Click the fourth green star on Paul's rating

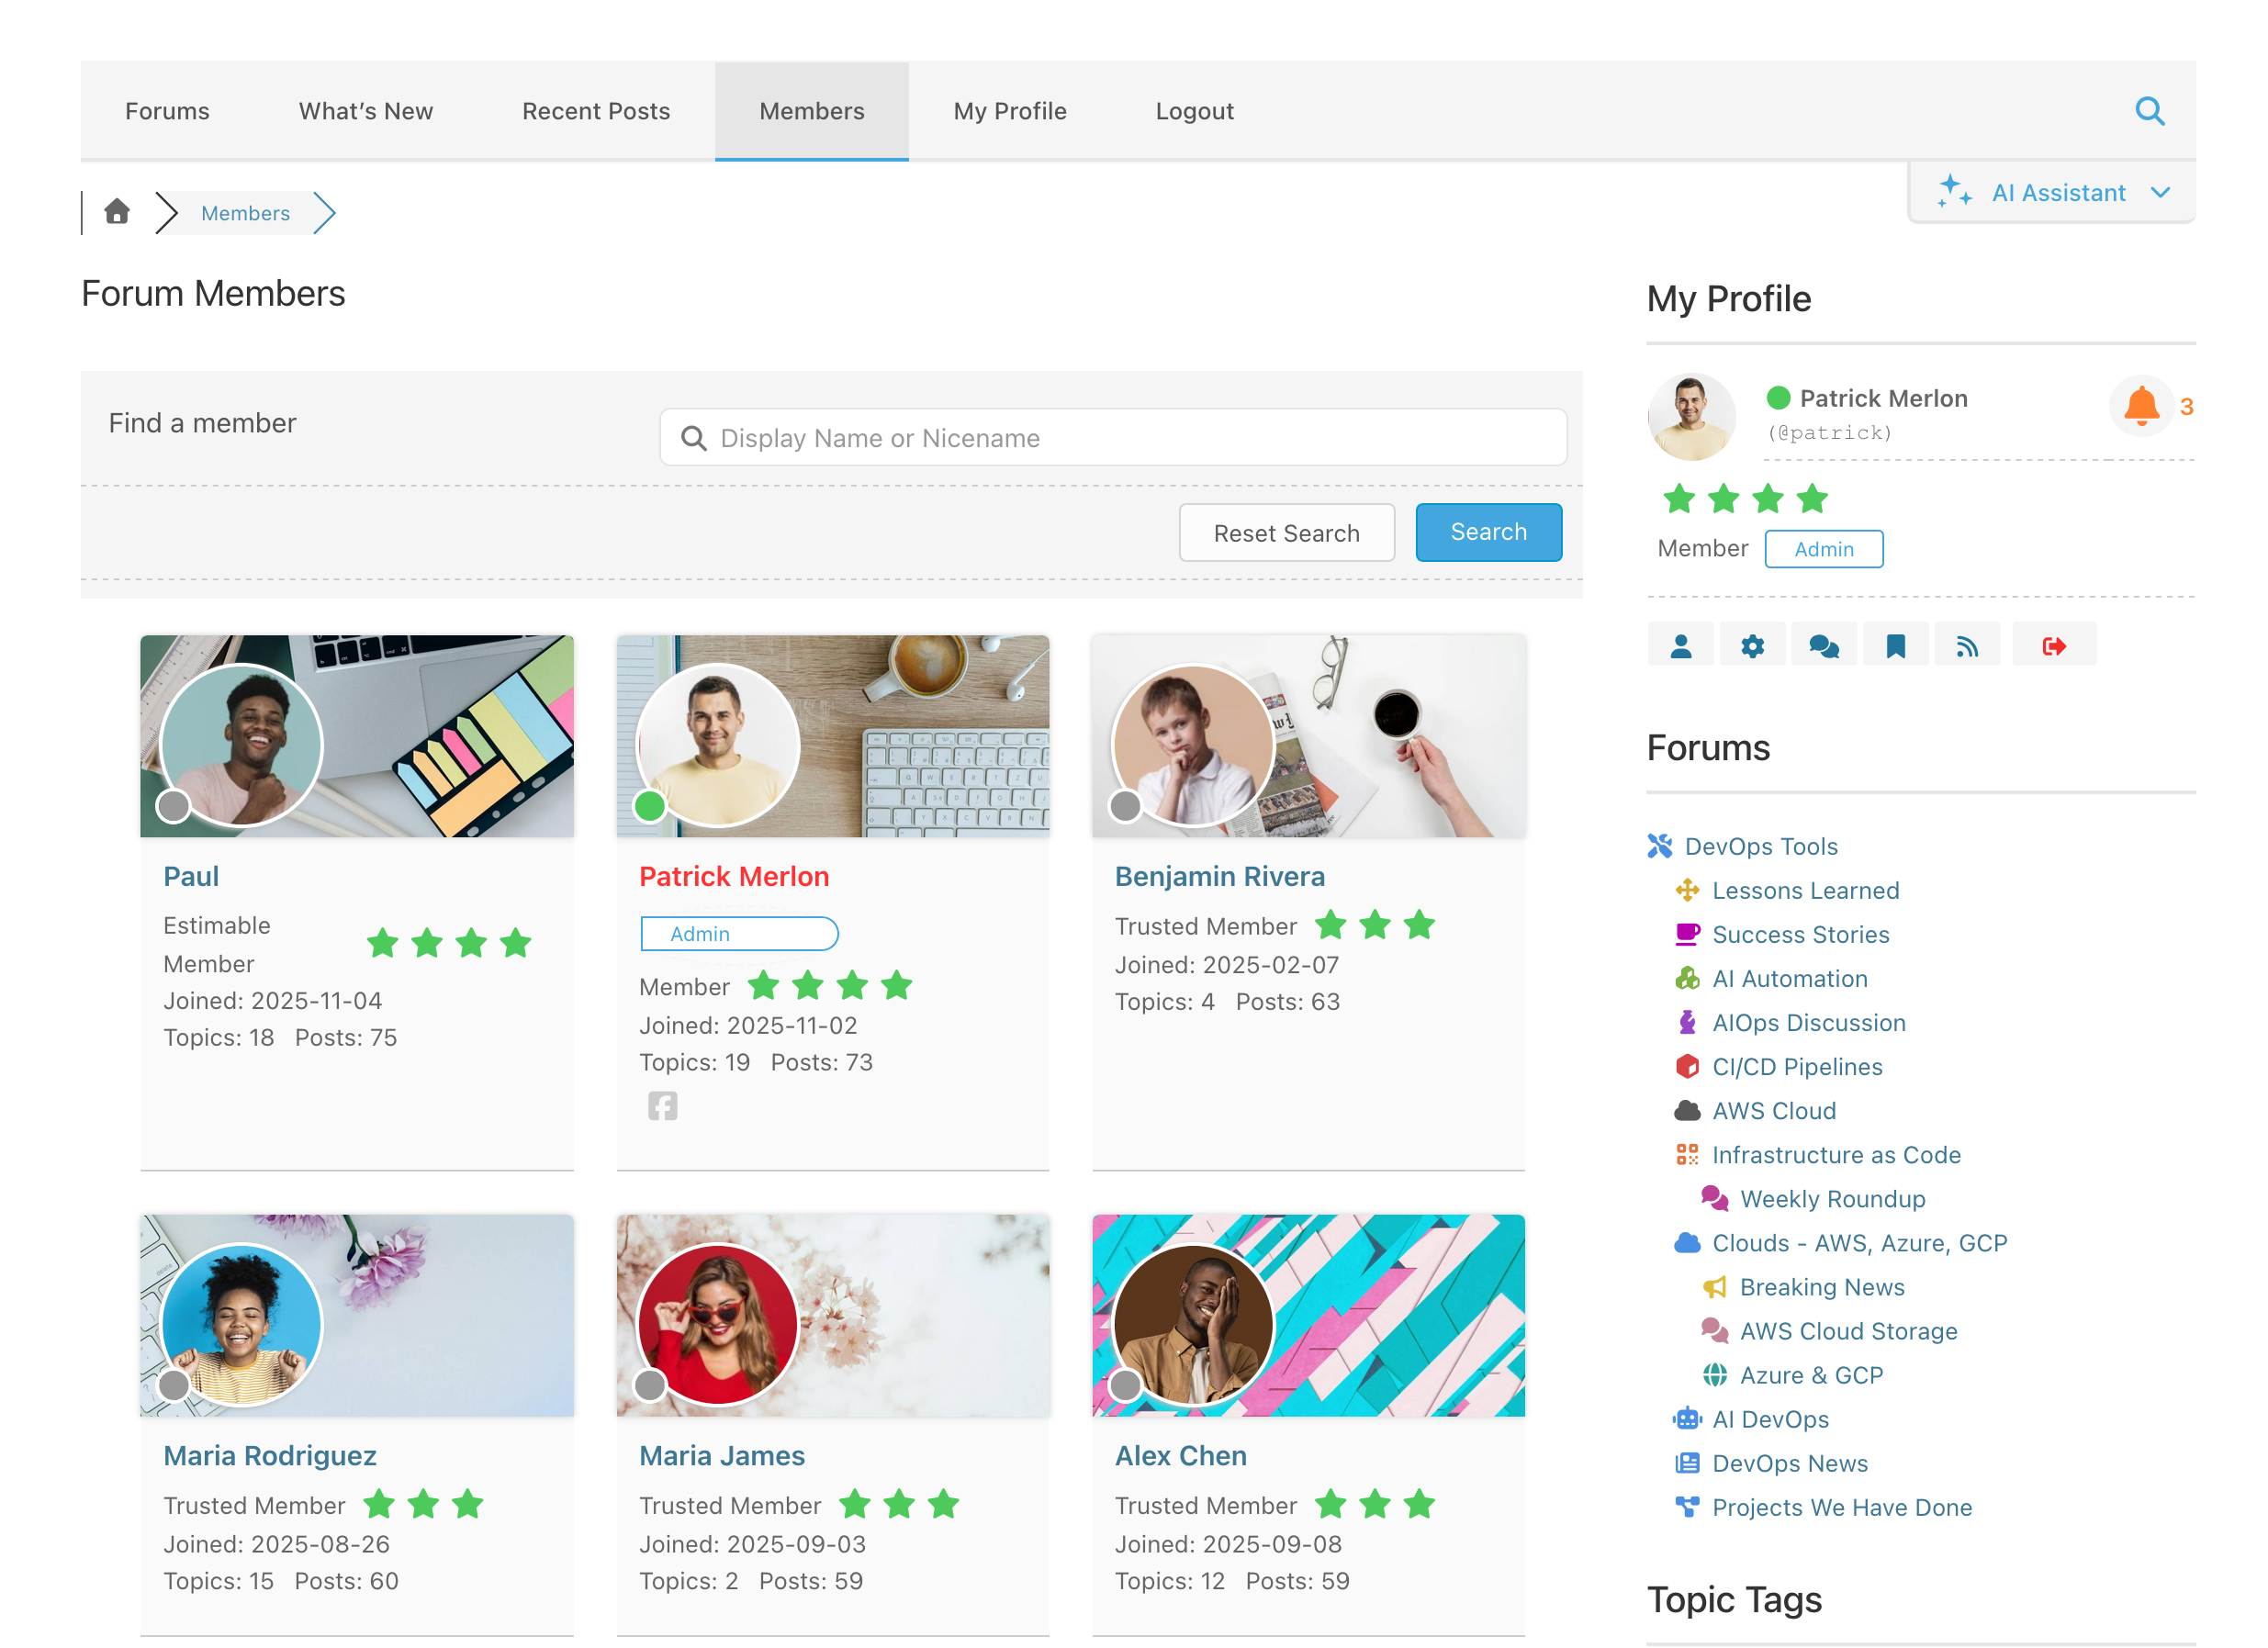coord(516,941)
